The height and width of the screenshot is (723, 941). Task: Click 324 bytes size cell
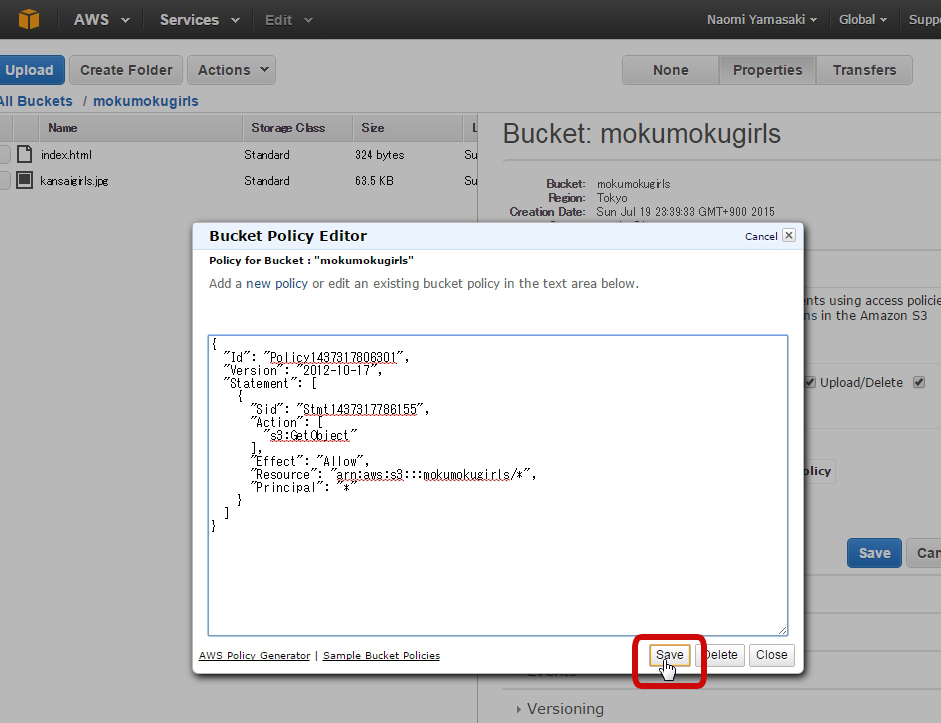(x=379, y=155)
